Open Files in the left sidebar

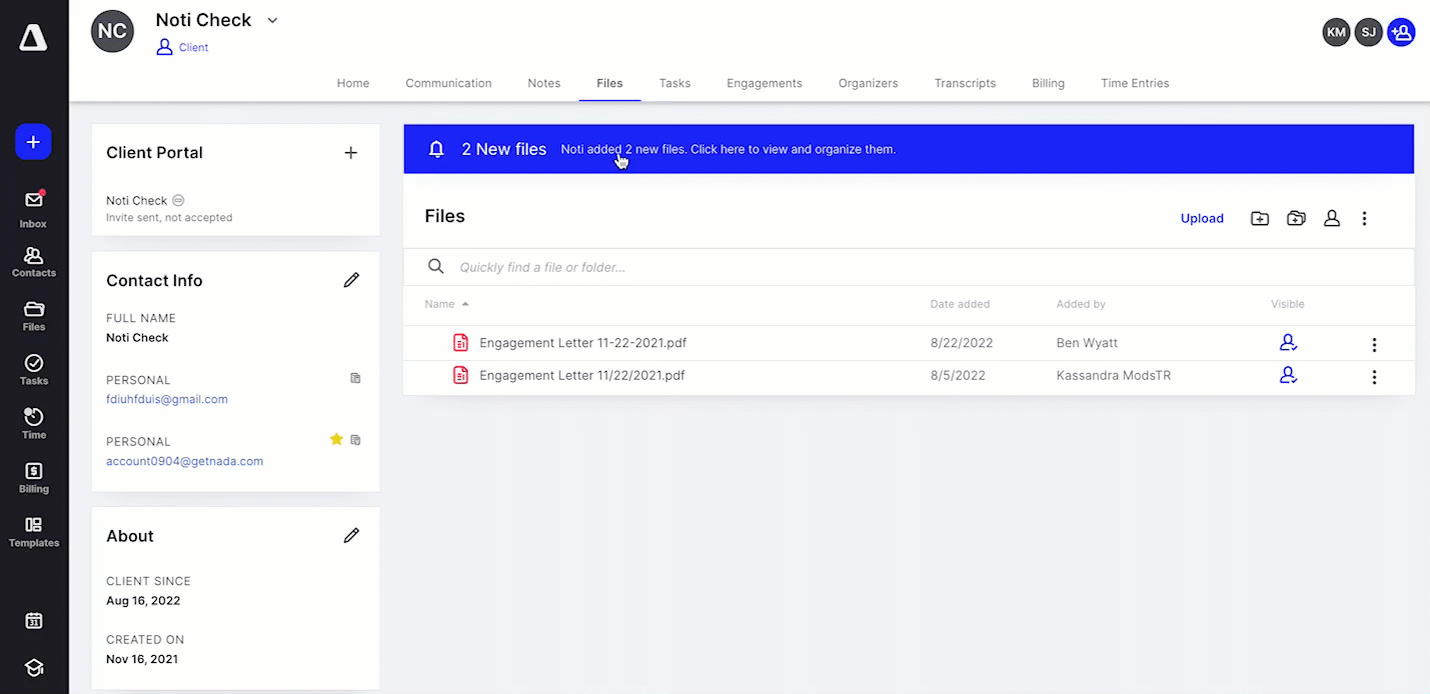click(x=33, y=317)
